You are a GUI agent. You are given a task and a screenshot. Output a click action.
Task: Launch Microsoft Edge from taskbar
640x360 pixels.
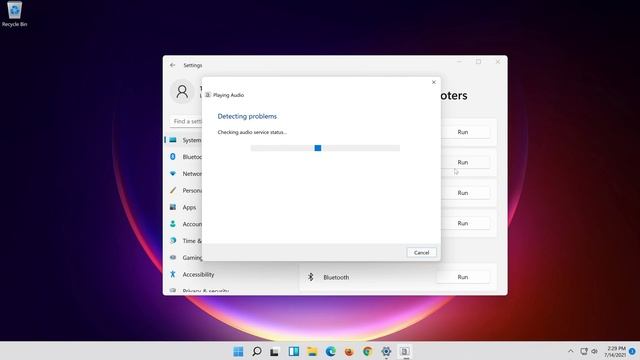tap(330, 351)
